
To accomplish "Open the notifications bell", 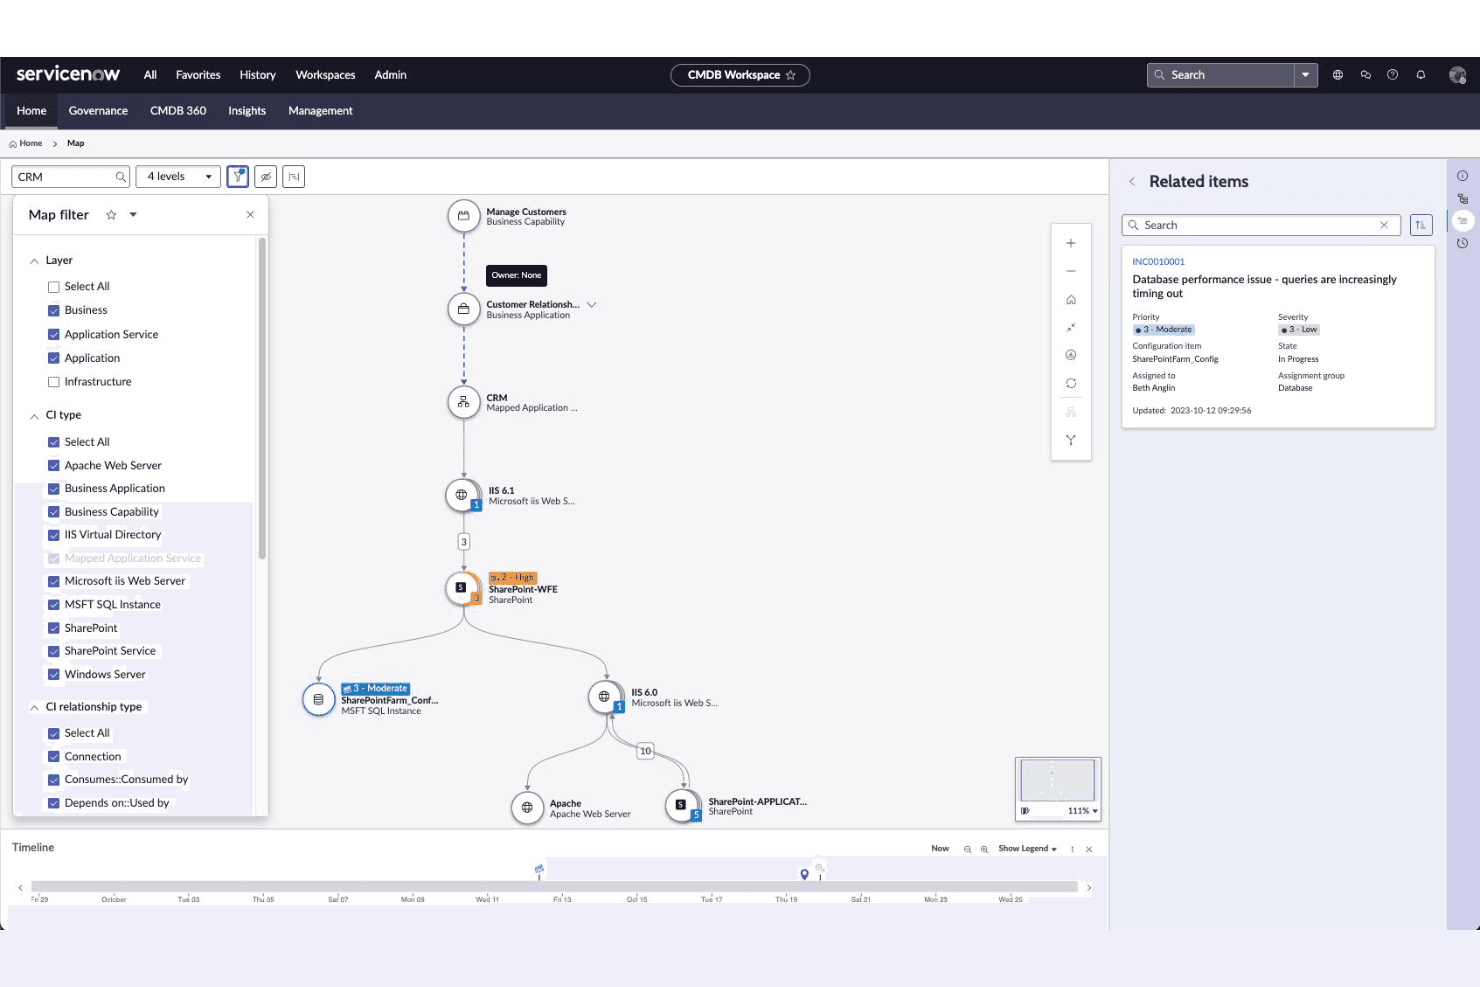I will coord(1420,75).
